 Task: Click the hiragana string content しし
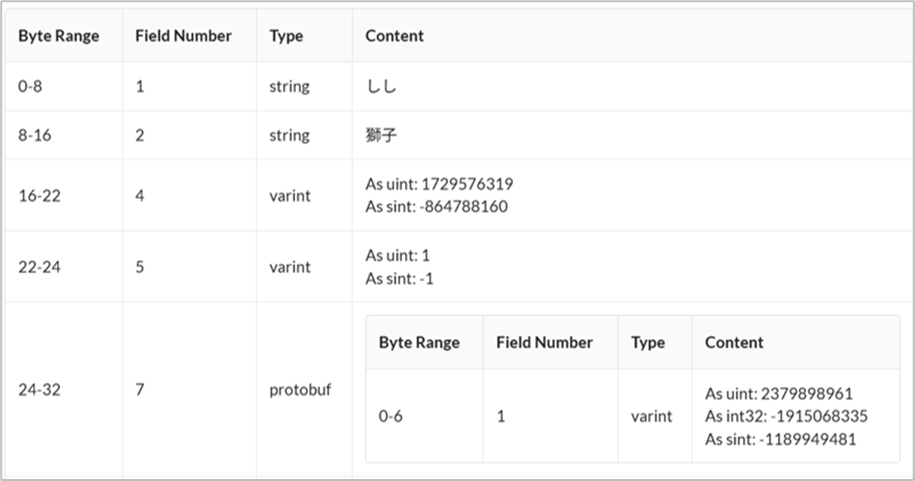tap(381, 87)
